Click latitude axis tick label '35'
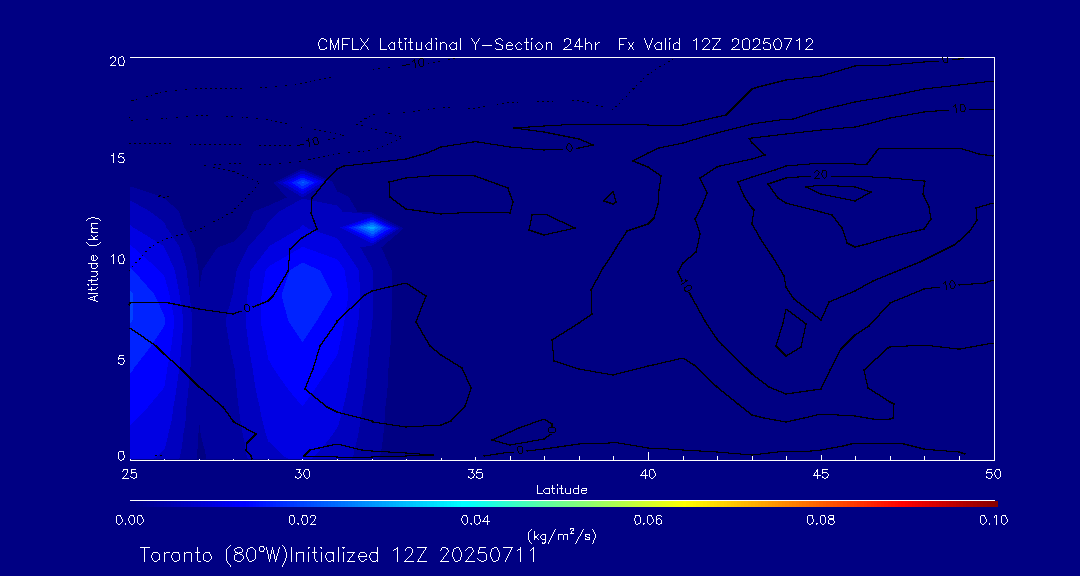 coord(475,473)
